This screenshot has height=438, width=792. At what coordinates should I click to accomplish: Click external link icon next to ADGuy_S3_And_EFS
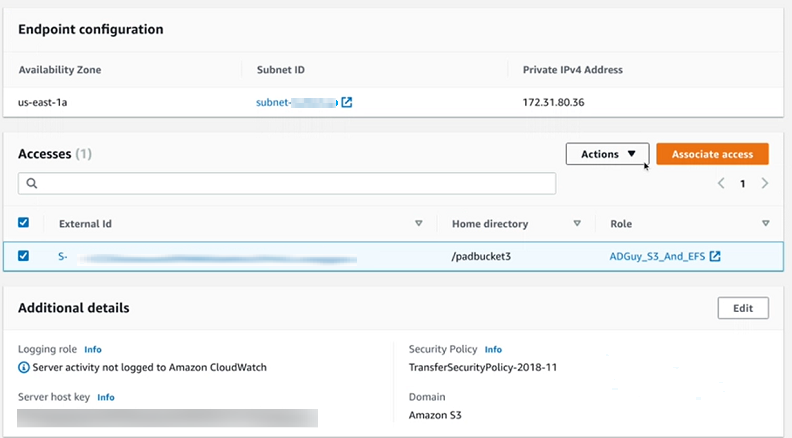(715, 256)
